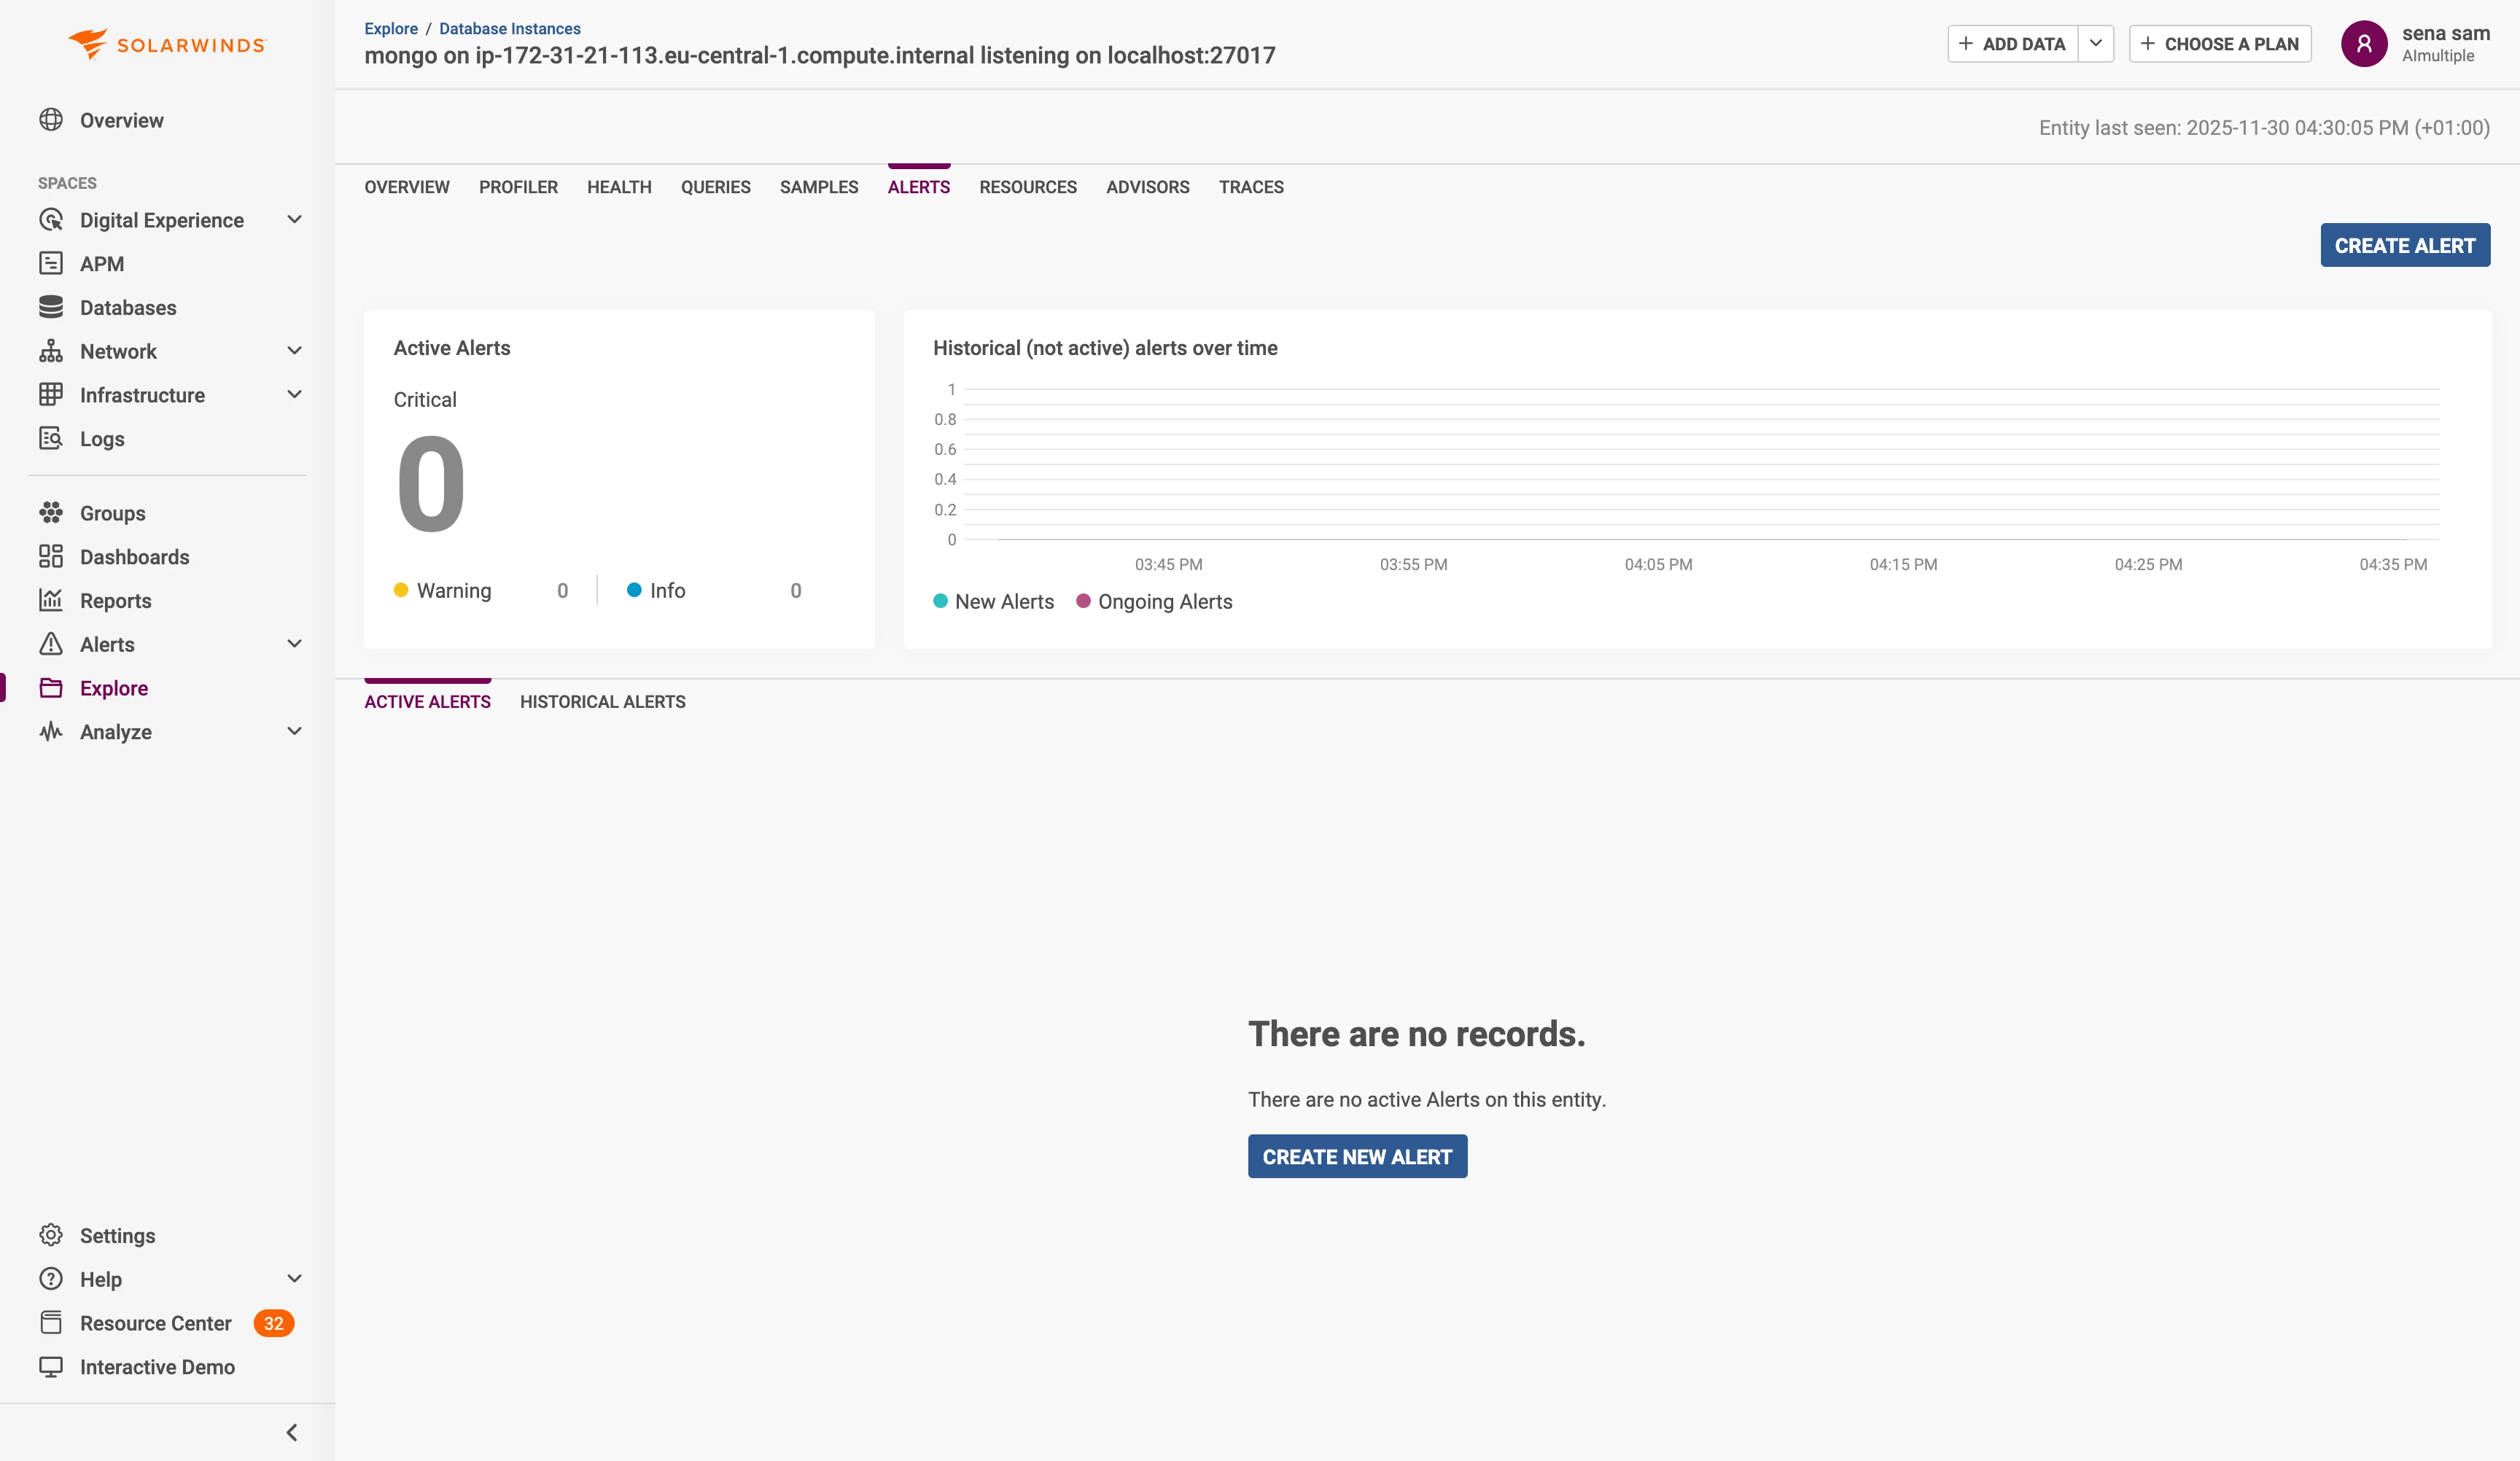Switch to HISTORICAL ALERTS sub-tab
The image size is (2520, 1461).
[603, 702]
